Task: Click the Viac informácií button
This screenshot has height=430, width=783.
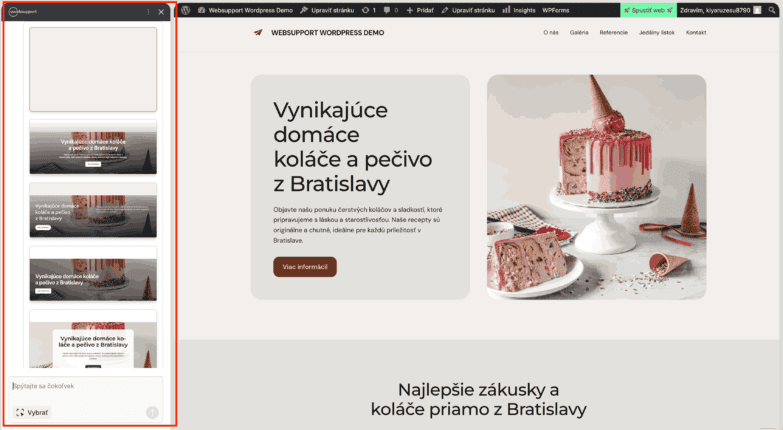Action: point(305,267)
